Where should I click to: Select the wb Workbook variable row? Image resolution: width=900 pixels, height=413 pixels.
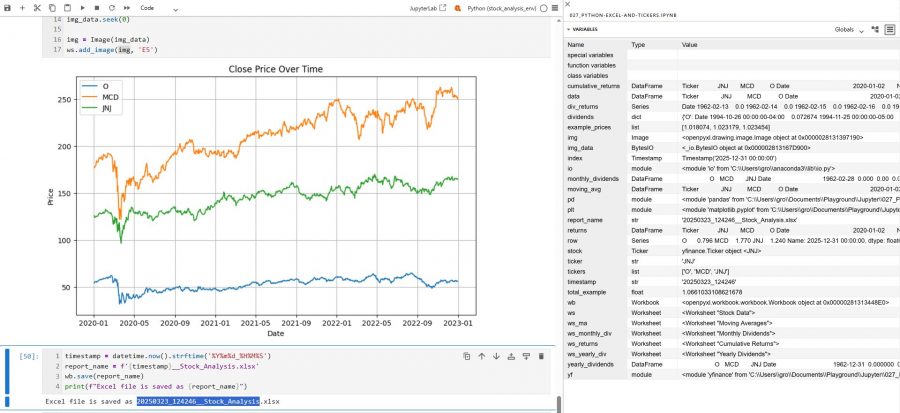(x=732, y=302)
